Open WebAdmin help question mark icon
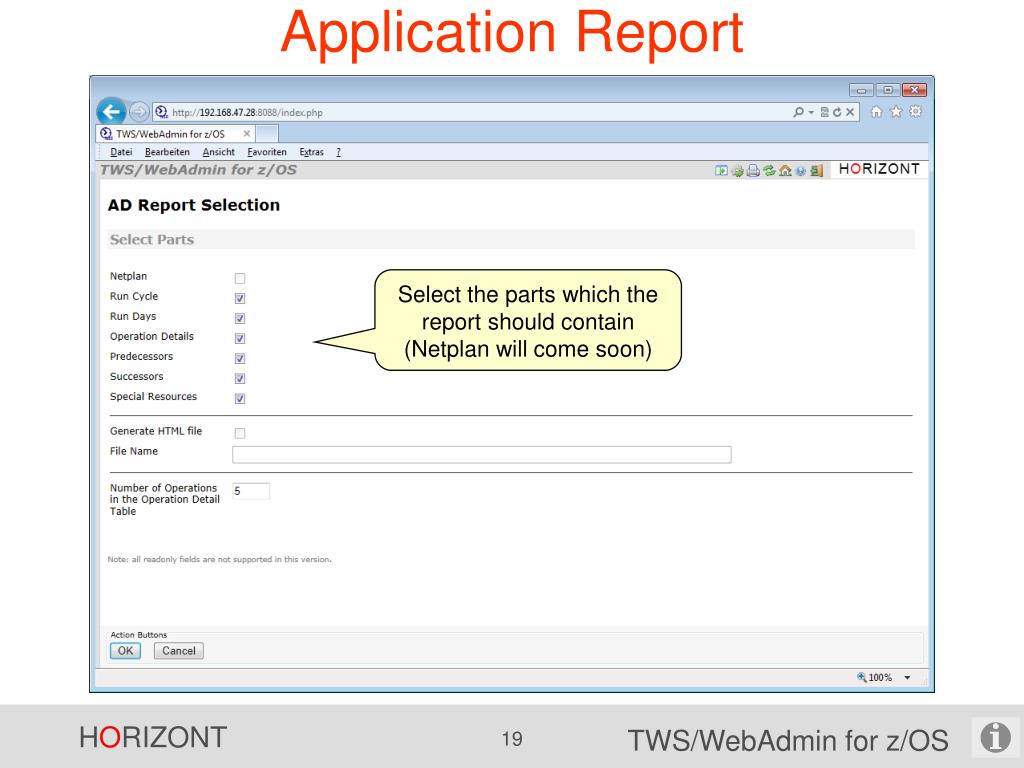 [x=801, y=171]
